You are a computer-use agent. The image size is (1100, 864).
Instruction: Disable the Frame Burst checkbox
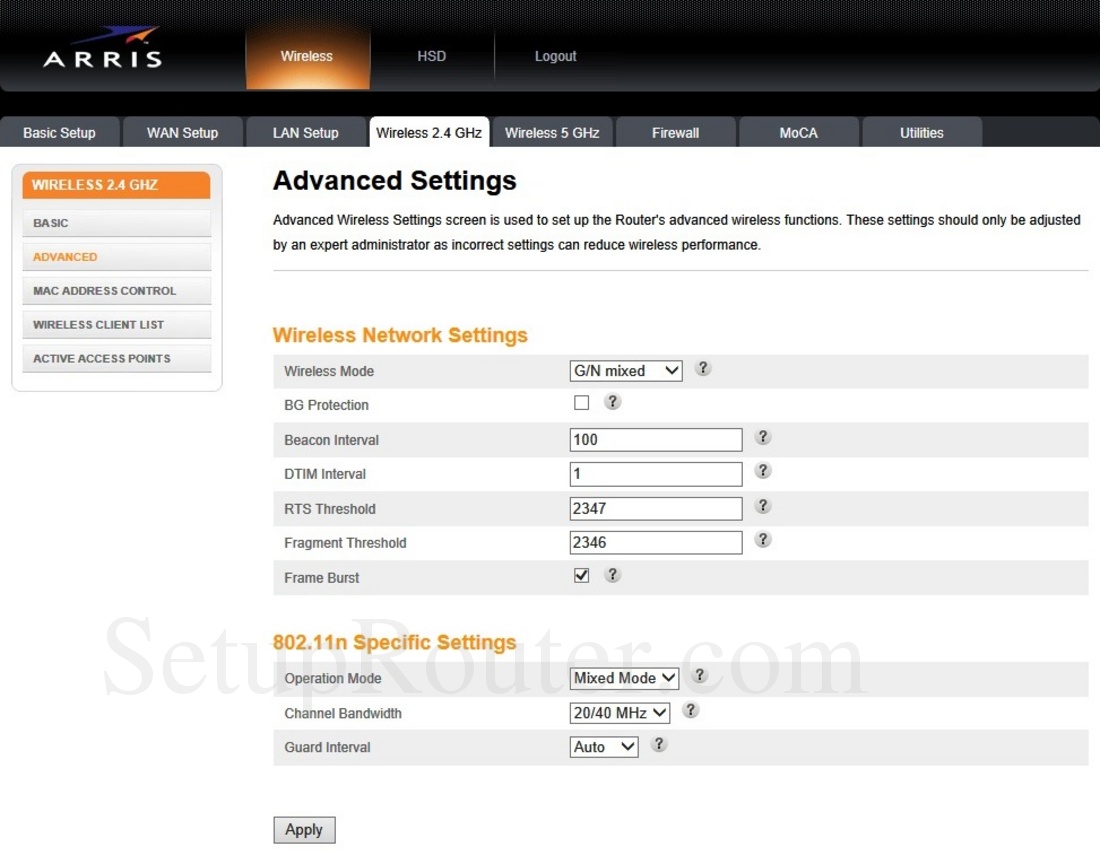[x=581, y=575]
